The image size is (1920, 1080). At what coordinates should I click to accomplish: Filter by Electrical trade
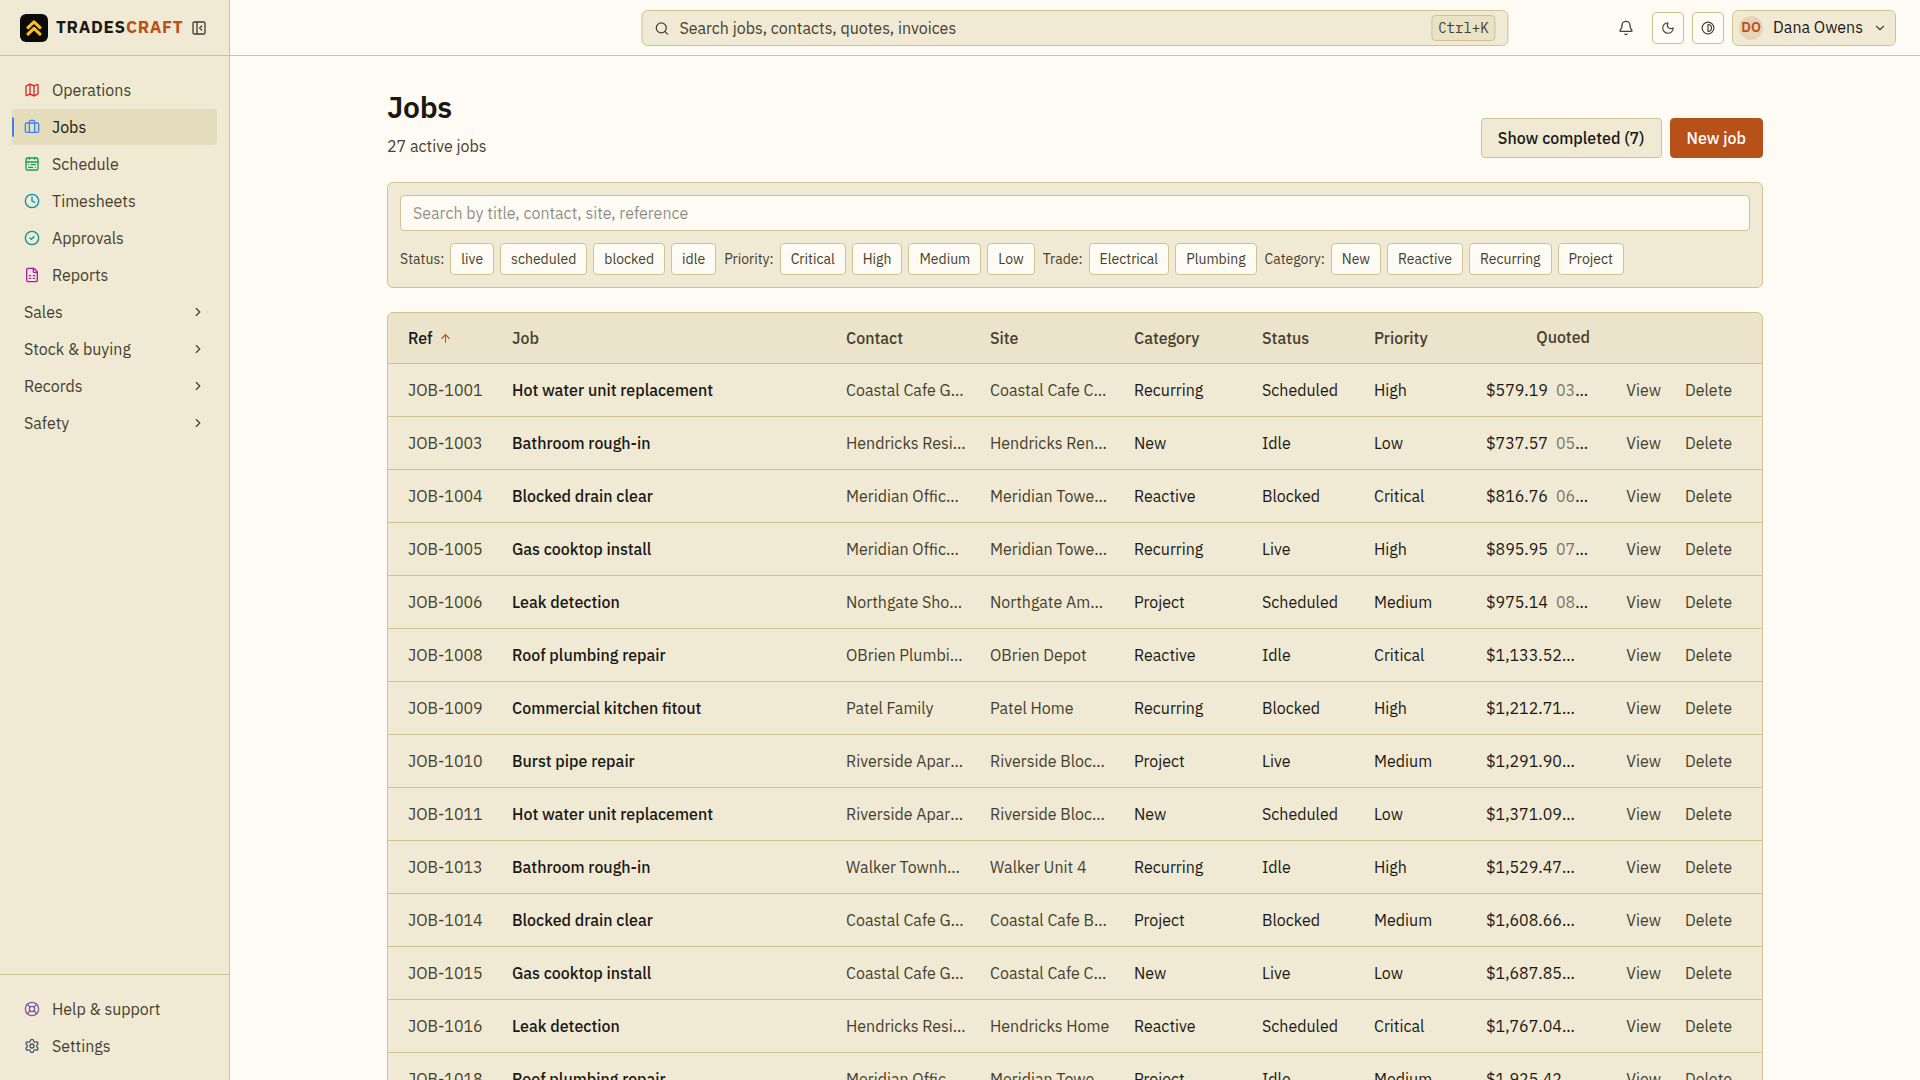coord(1128,259)
